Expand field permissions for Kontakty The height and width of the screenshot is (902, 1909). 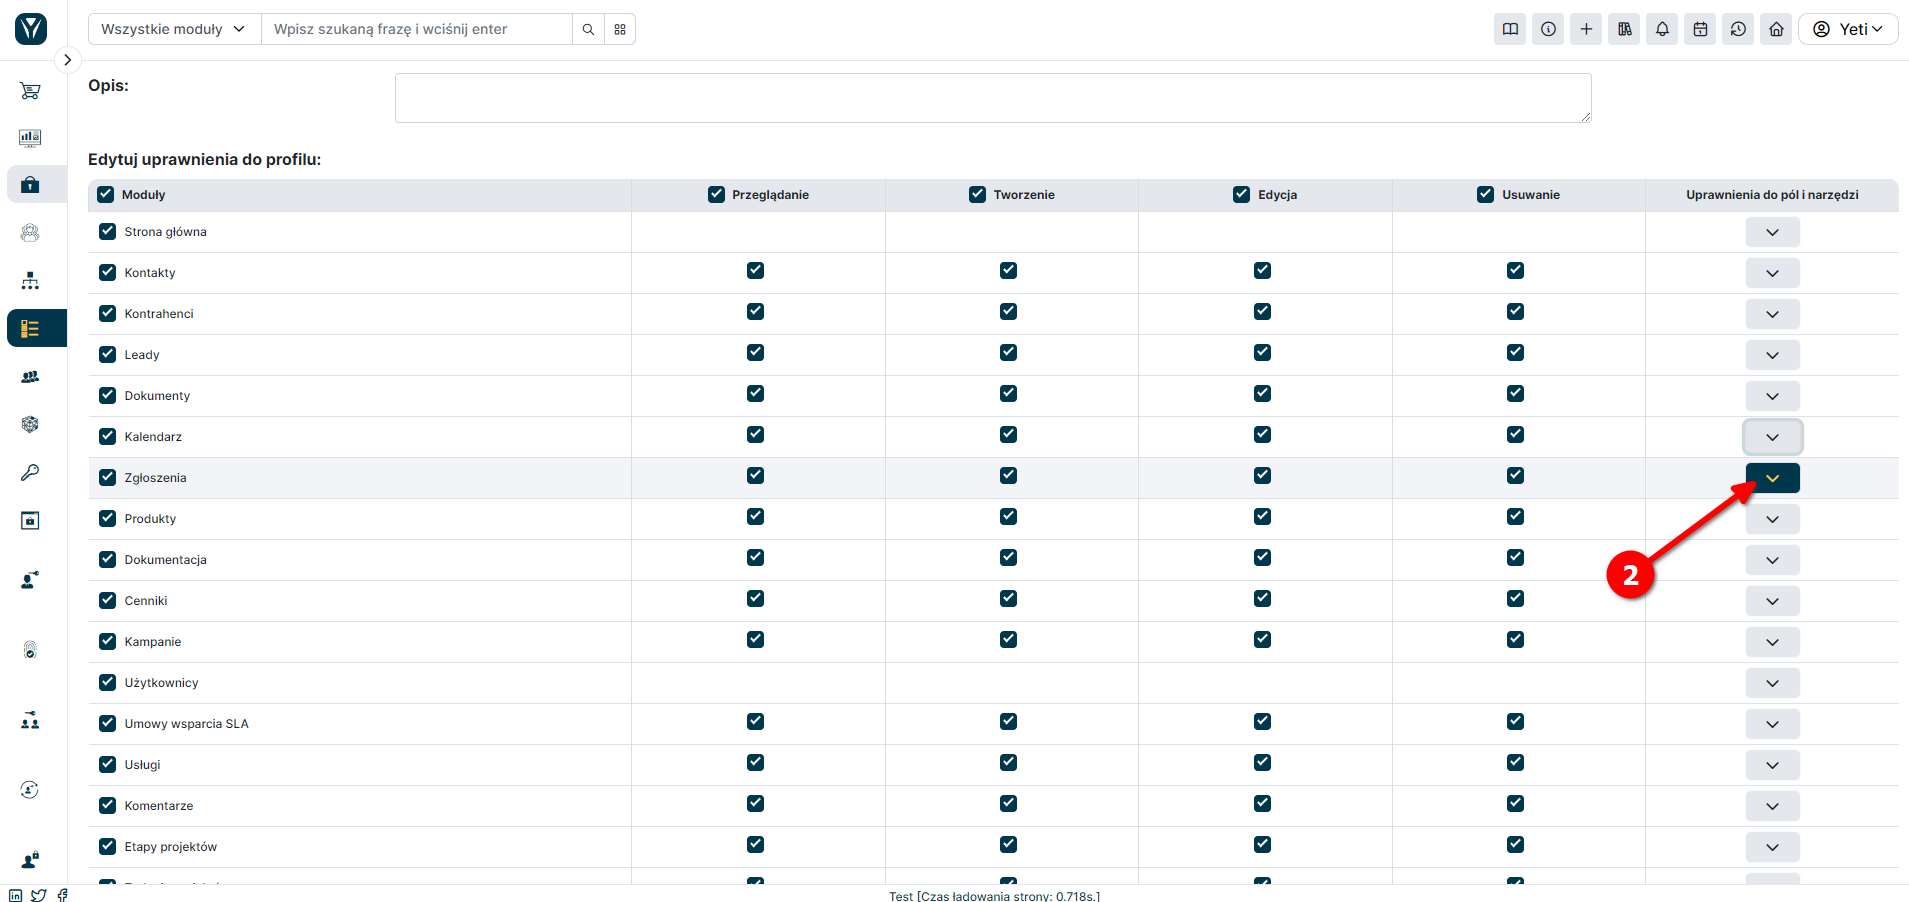1772,273
